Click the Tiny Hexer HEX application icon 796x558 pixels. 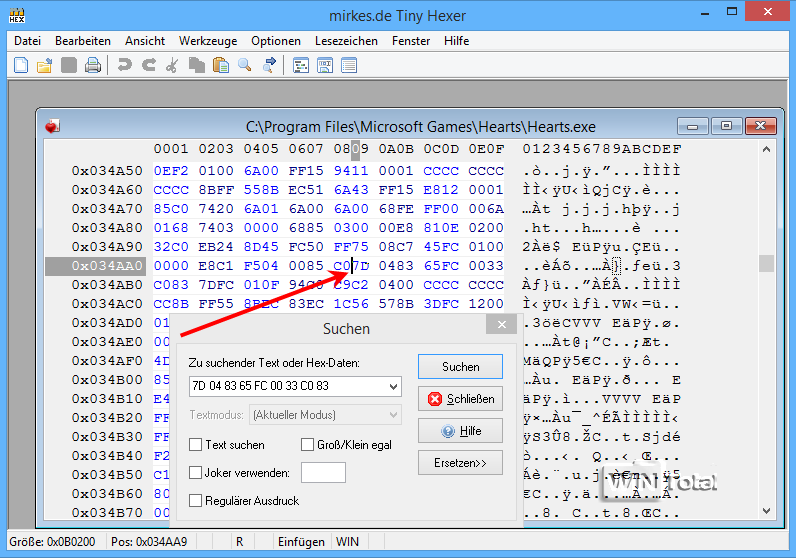[x=17, y=15]
